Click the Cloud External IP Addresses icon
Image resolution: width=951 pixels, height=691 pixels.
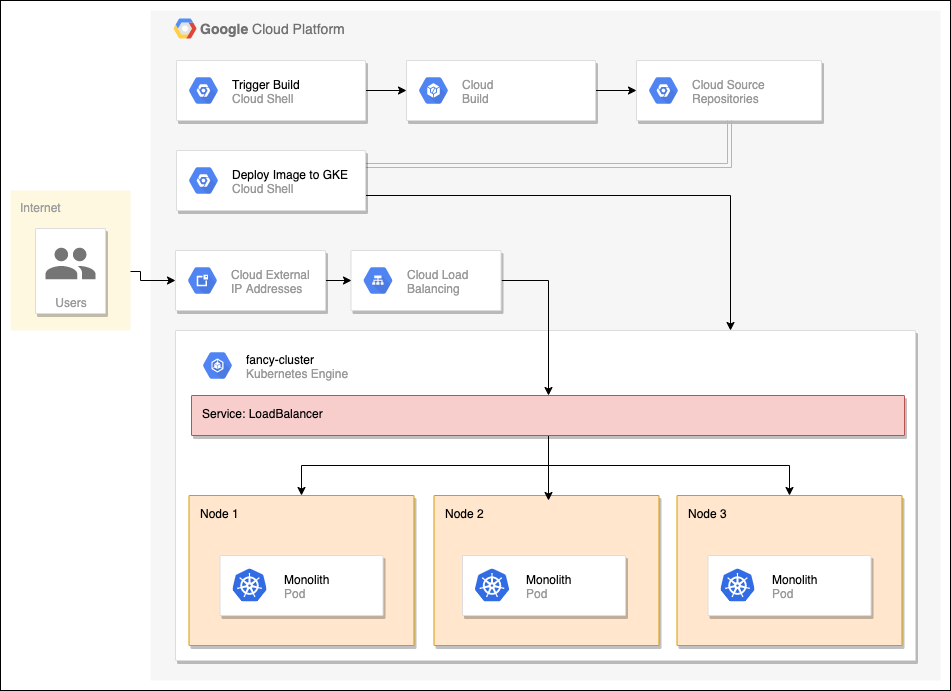tap(203, 281)
